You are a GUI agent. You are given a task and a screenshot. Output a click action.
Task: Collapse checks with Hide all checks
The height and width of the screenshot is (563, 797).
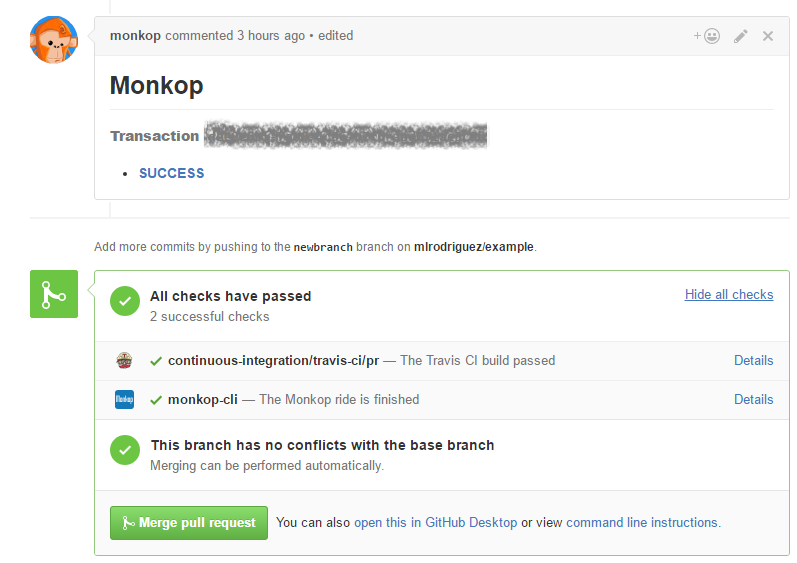pos(728,294)
